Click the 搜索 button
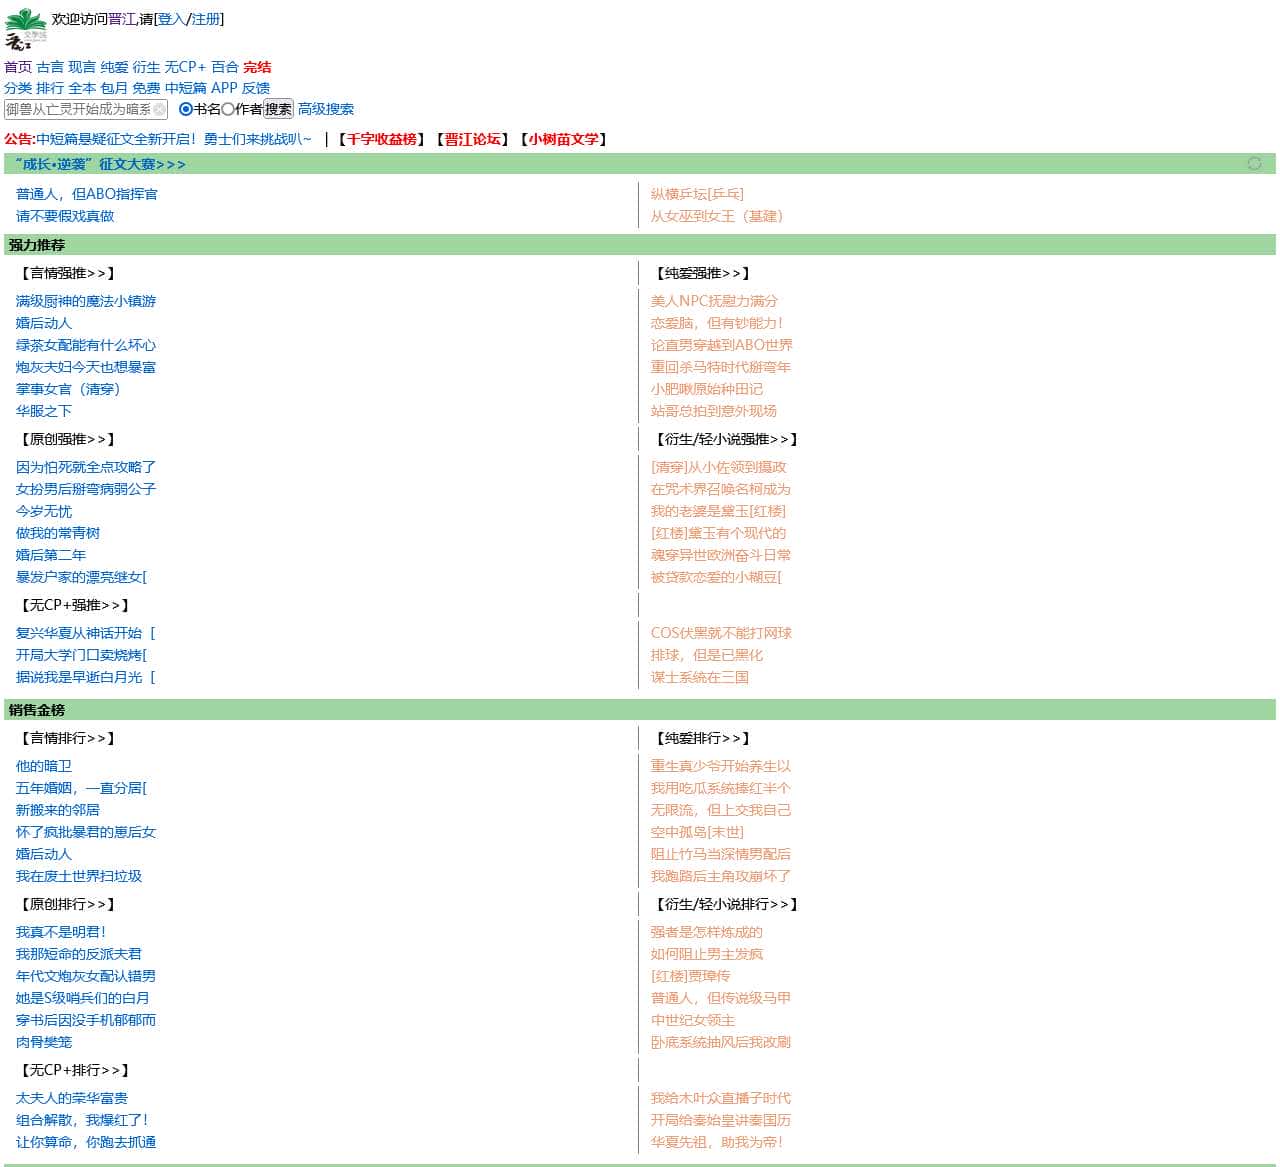The image size is (1280, 1167). [278, 109]
